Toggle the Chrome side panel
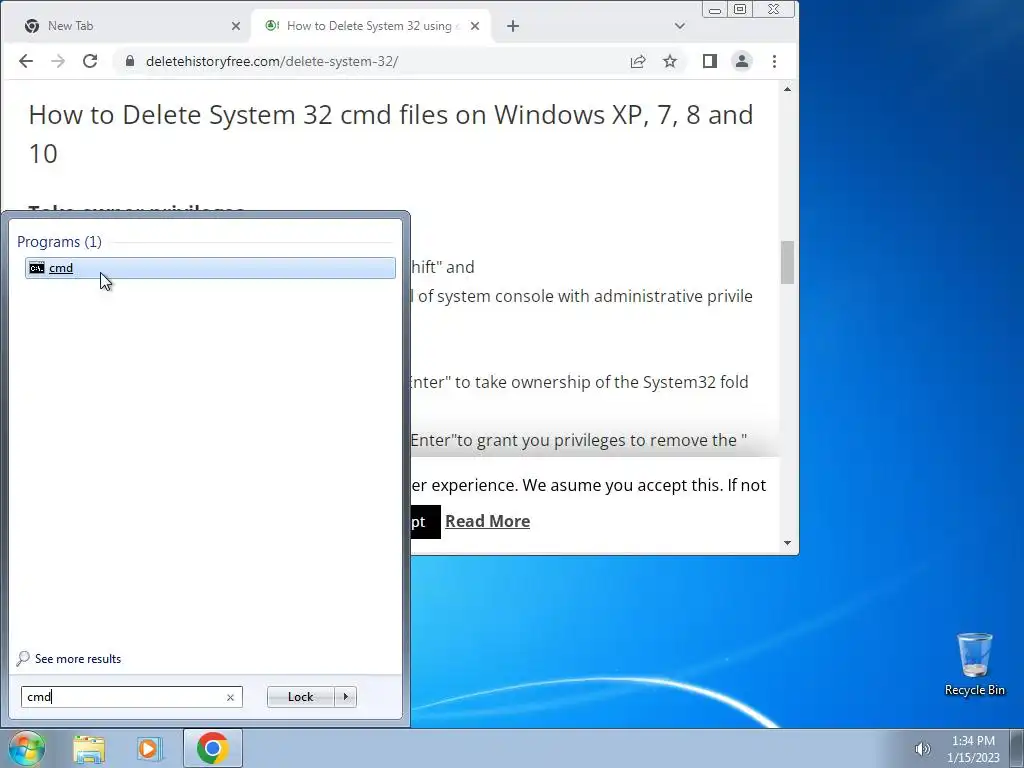The image size is (1024, 768). pos(710,61)
